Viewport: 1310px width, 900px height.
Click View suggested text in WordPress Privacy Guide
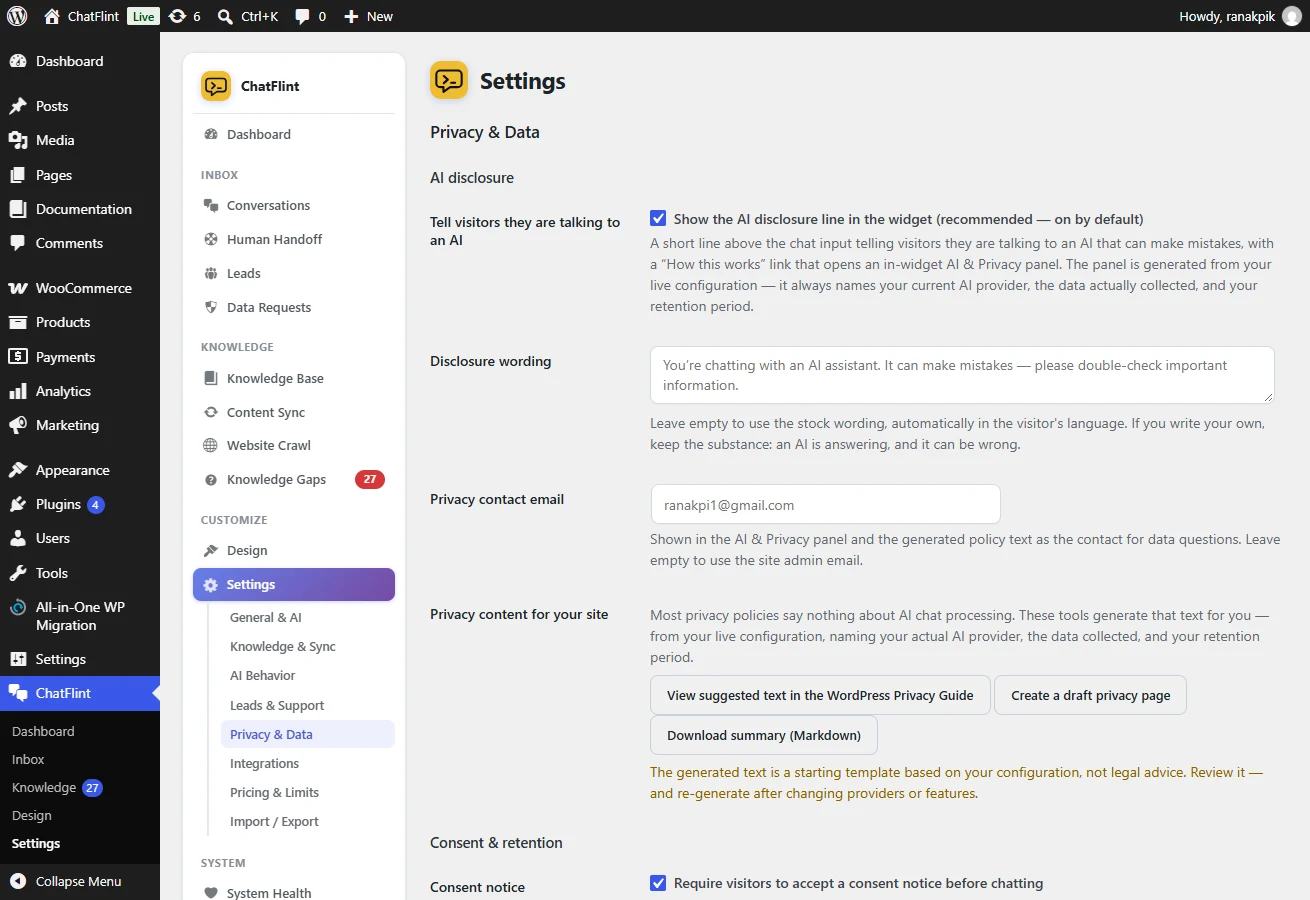820,695
